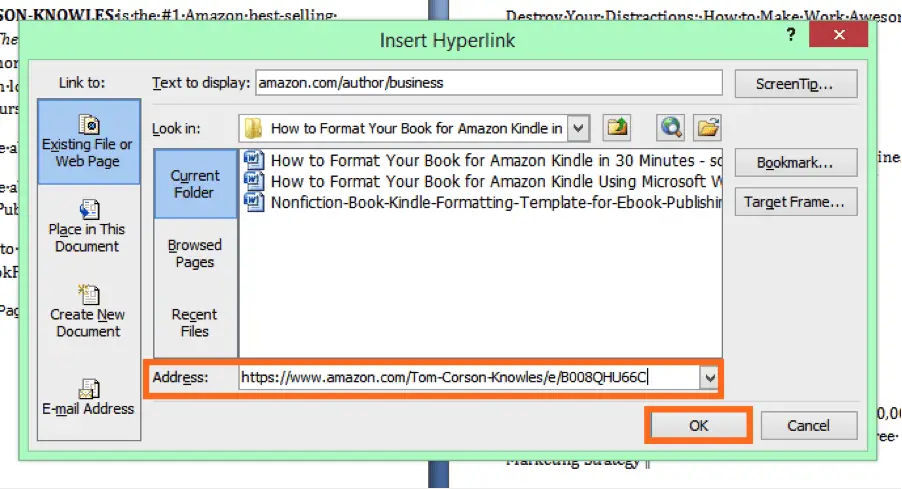Viewport: 902px width, 489px height.
Task: Click the folder icon in Look in box
Action: pyautogui.click(x=253, y=128)
